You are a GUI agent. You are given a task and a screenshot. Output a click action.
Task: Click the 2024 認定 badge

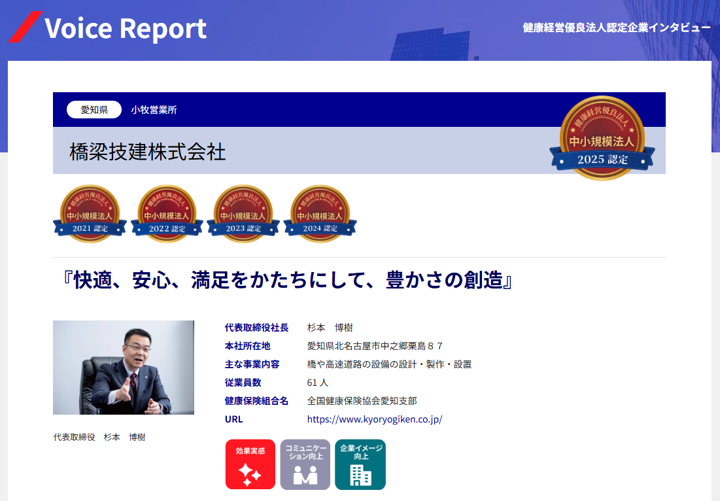point(319,213)
